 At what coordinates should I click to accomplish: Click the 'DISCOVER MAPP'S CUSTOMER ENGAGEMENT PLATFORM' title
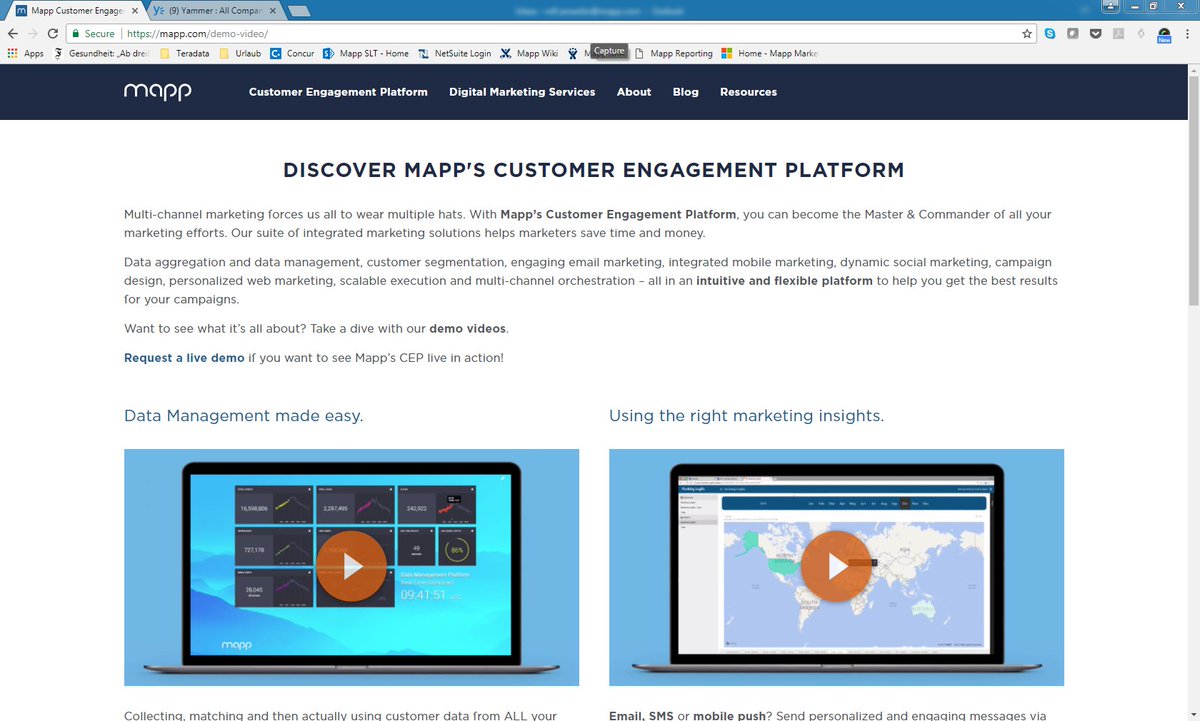click(x=594, y=170)
